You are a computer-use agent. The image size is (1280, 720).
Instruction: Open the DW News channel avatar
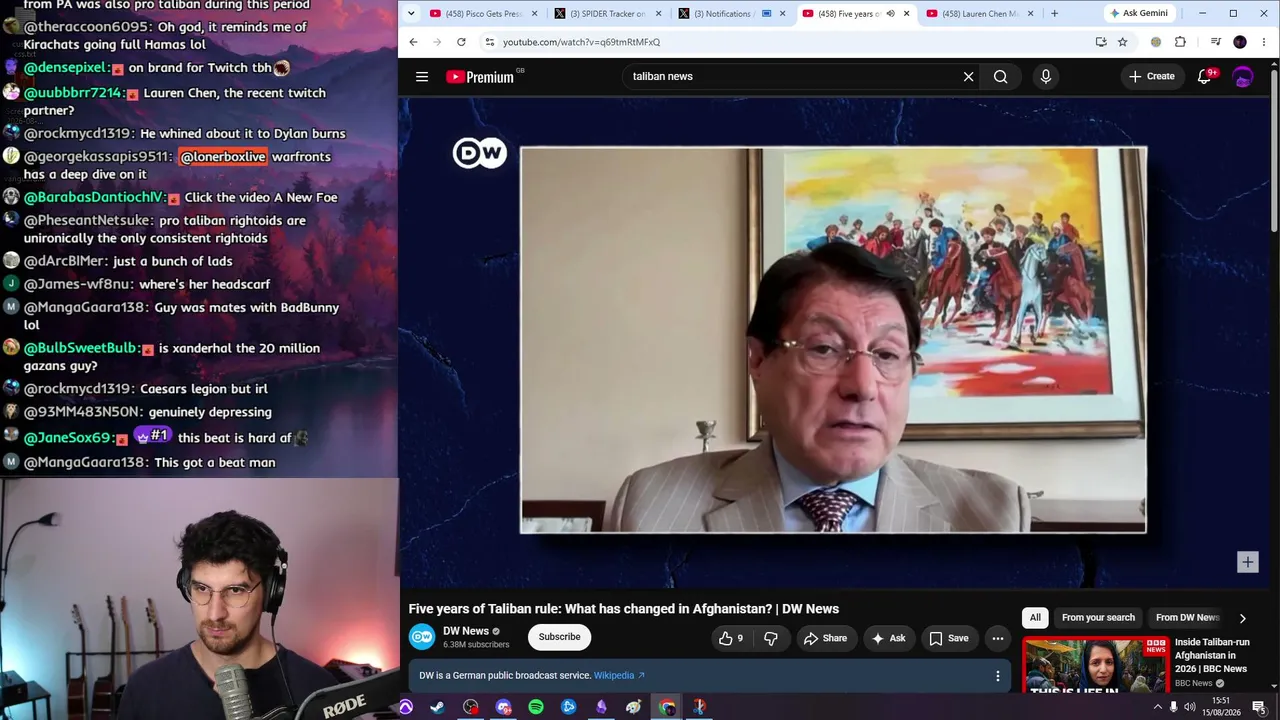coord(422,637)
